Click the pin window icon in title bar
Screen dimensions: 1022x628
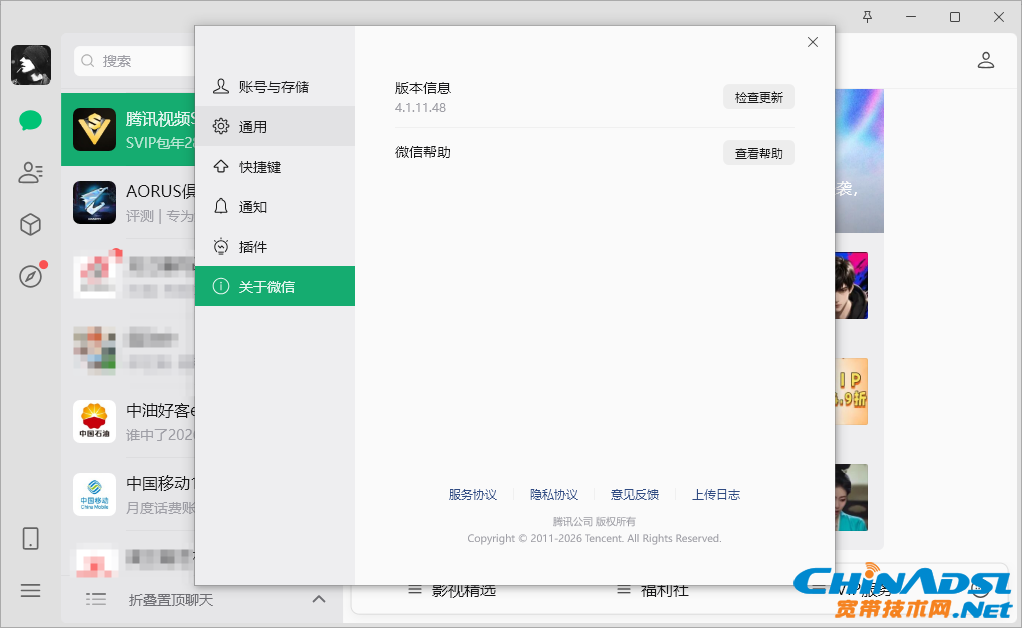click(x=868, y=18)
